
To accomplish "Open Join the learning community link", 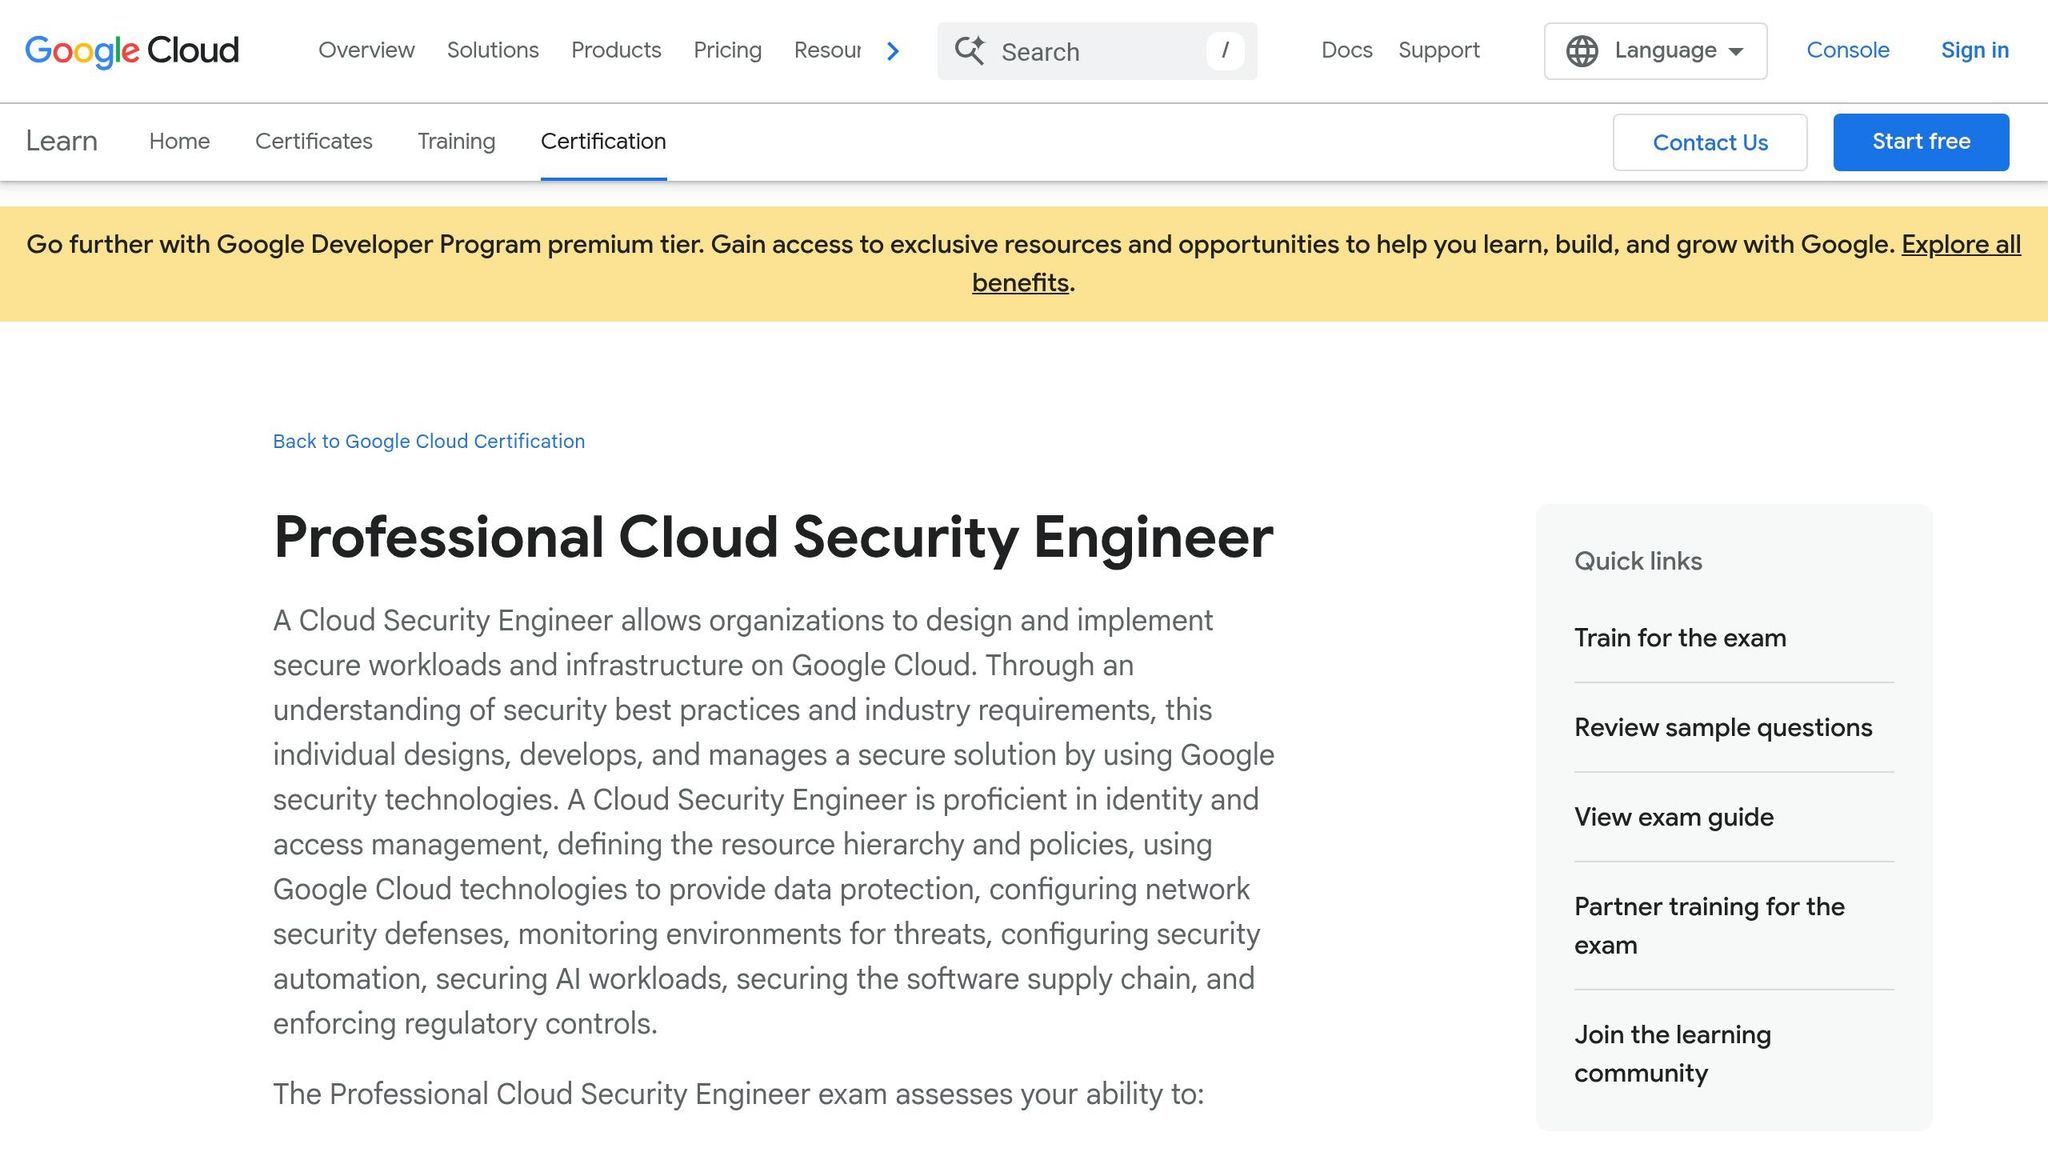I will (1672, 1053).
